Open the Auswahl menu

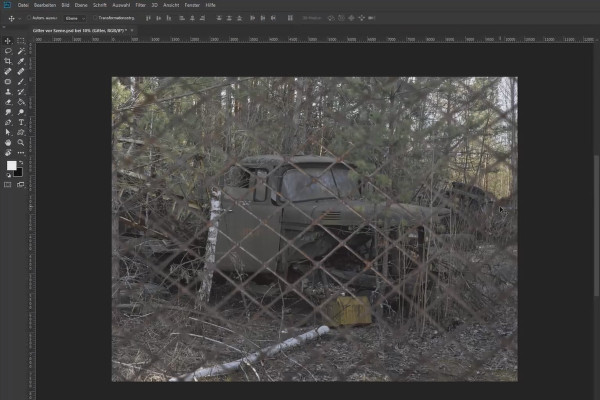[x=121, y=5]
